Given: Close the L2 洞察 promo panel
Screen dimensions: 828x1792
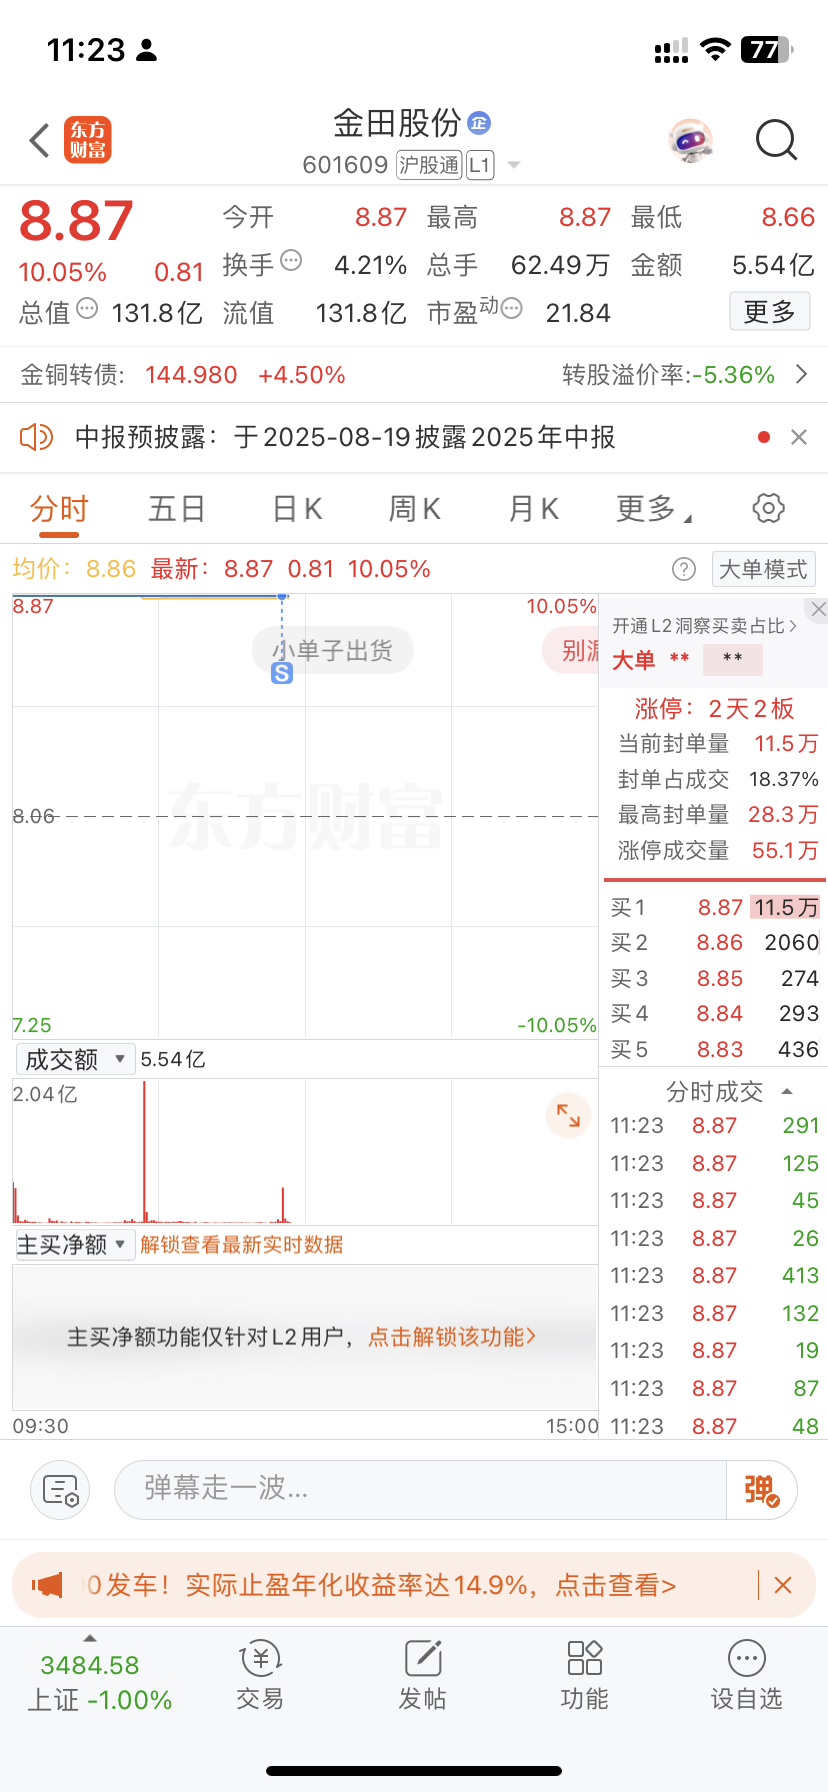Looking at the screenshot, I should [818, 609].
